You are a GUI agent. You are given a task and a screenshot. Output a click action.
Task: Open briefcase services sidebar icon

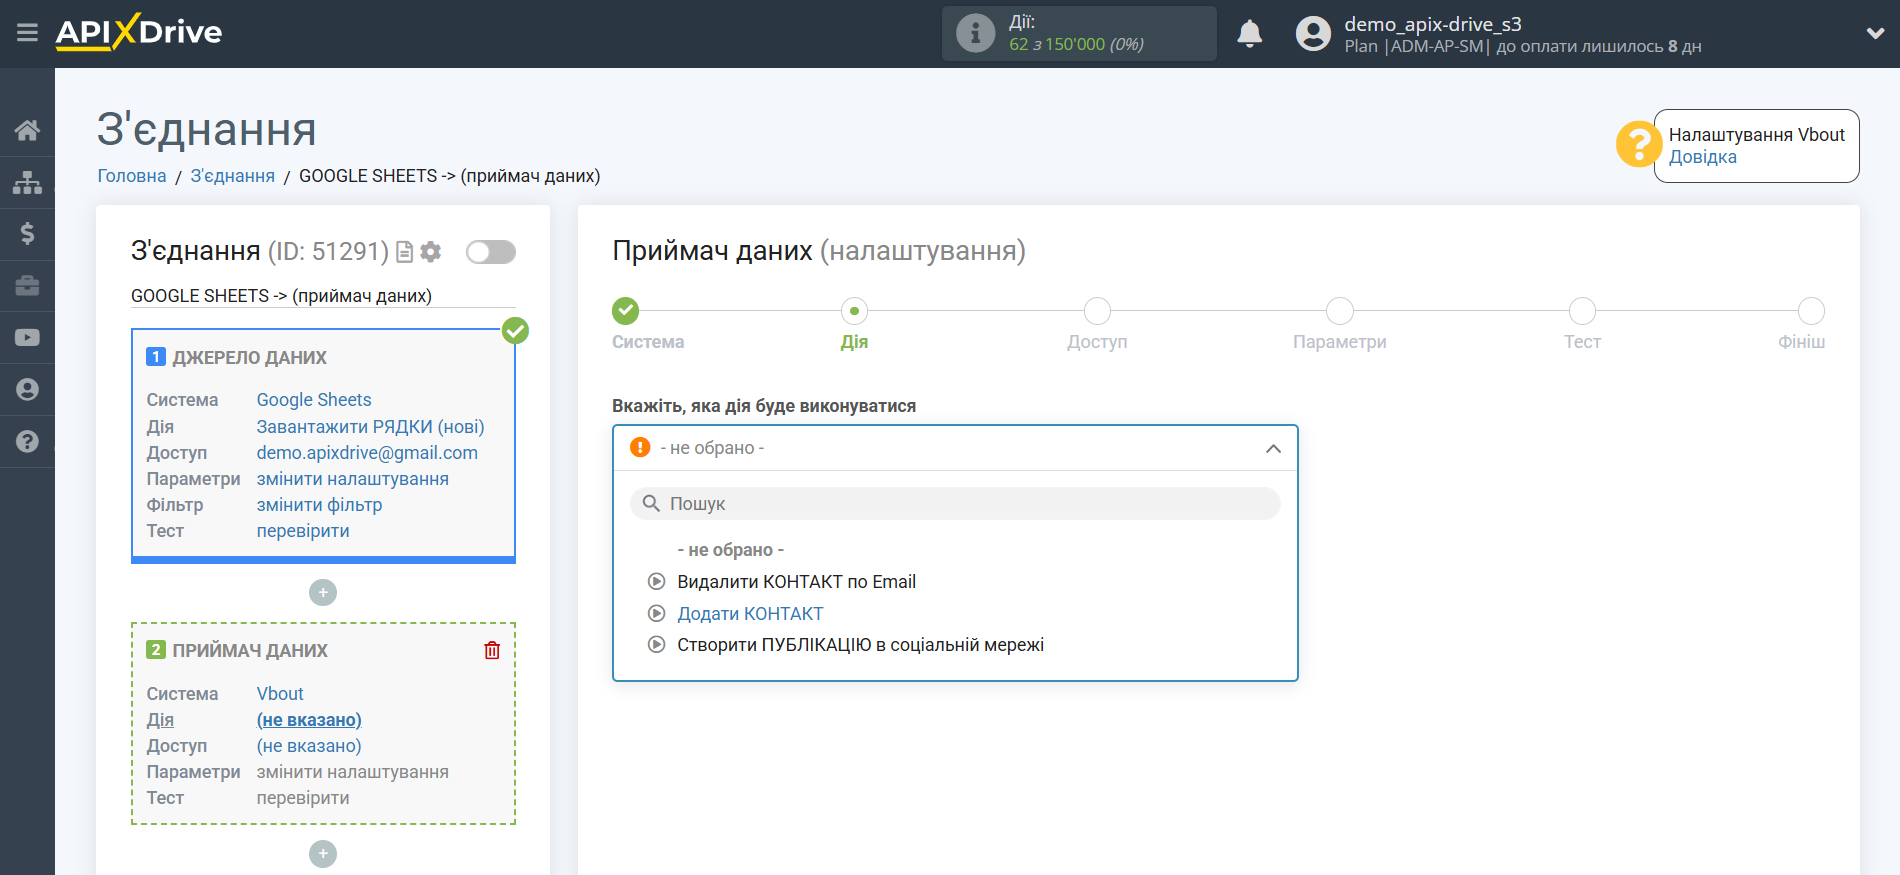(27, 286)
